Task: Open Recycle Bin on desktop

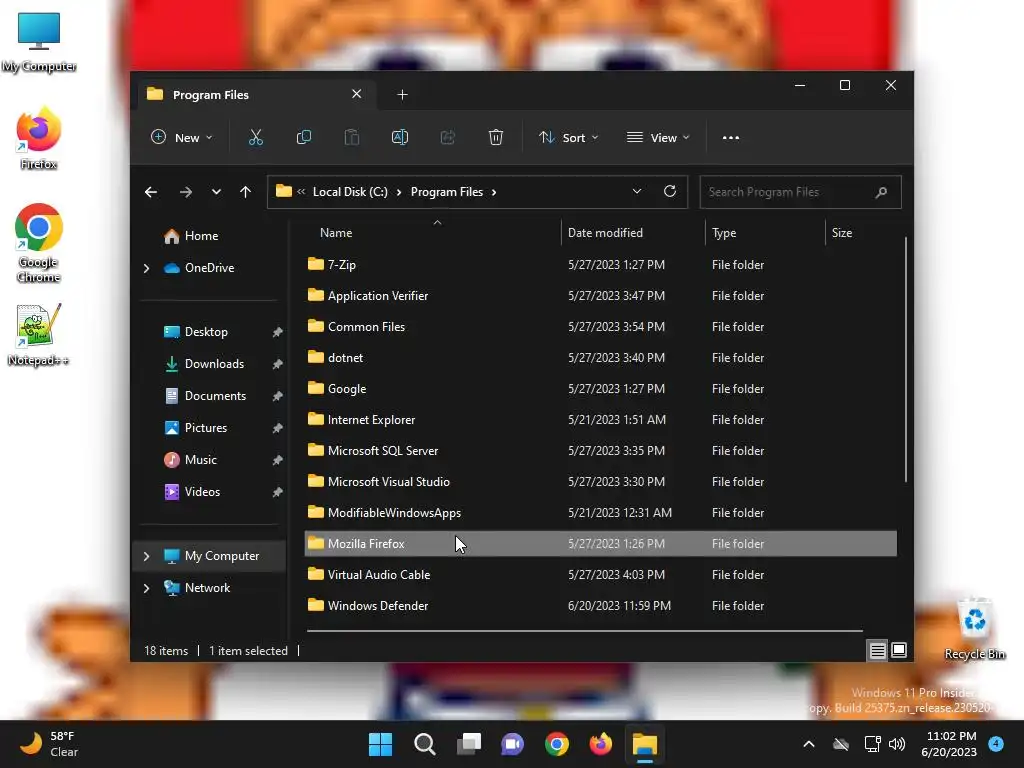Action: click(x=974, y=629)
